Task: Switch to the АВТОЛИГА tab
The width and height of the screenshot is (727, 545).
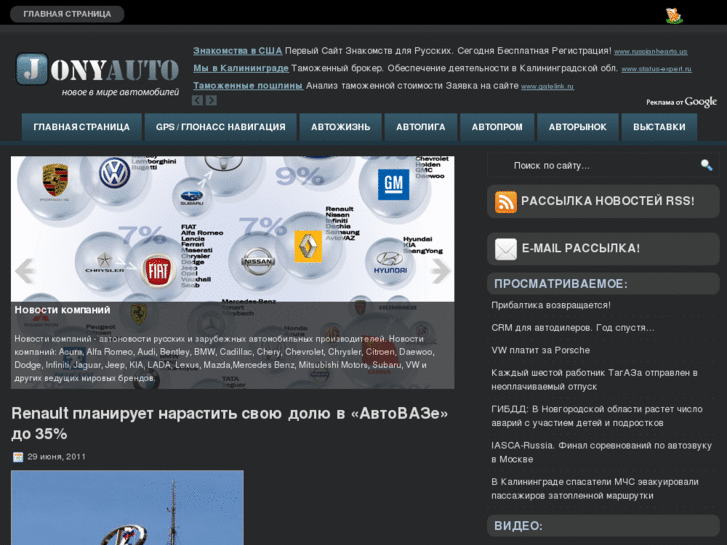Action: coord(421,127)
